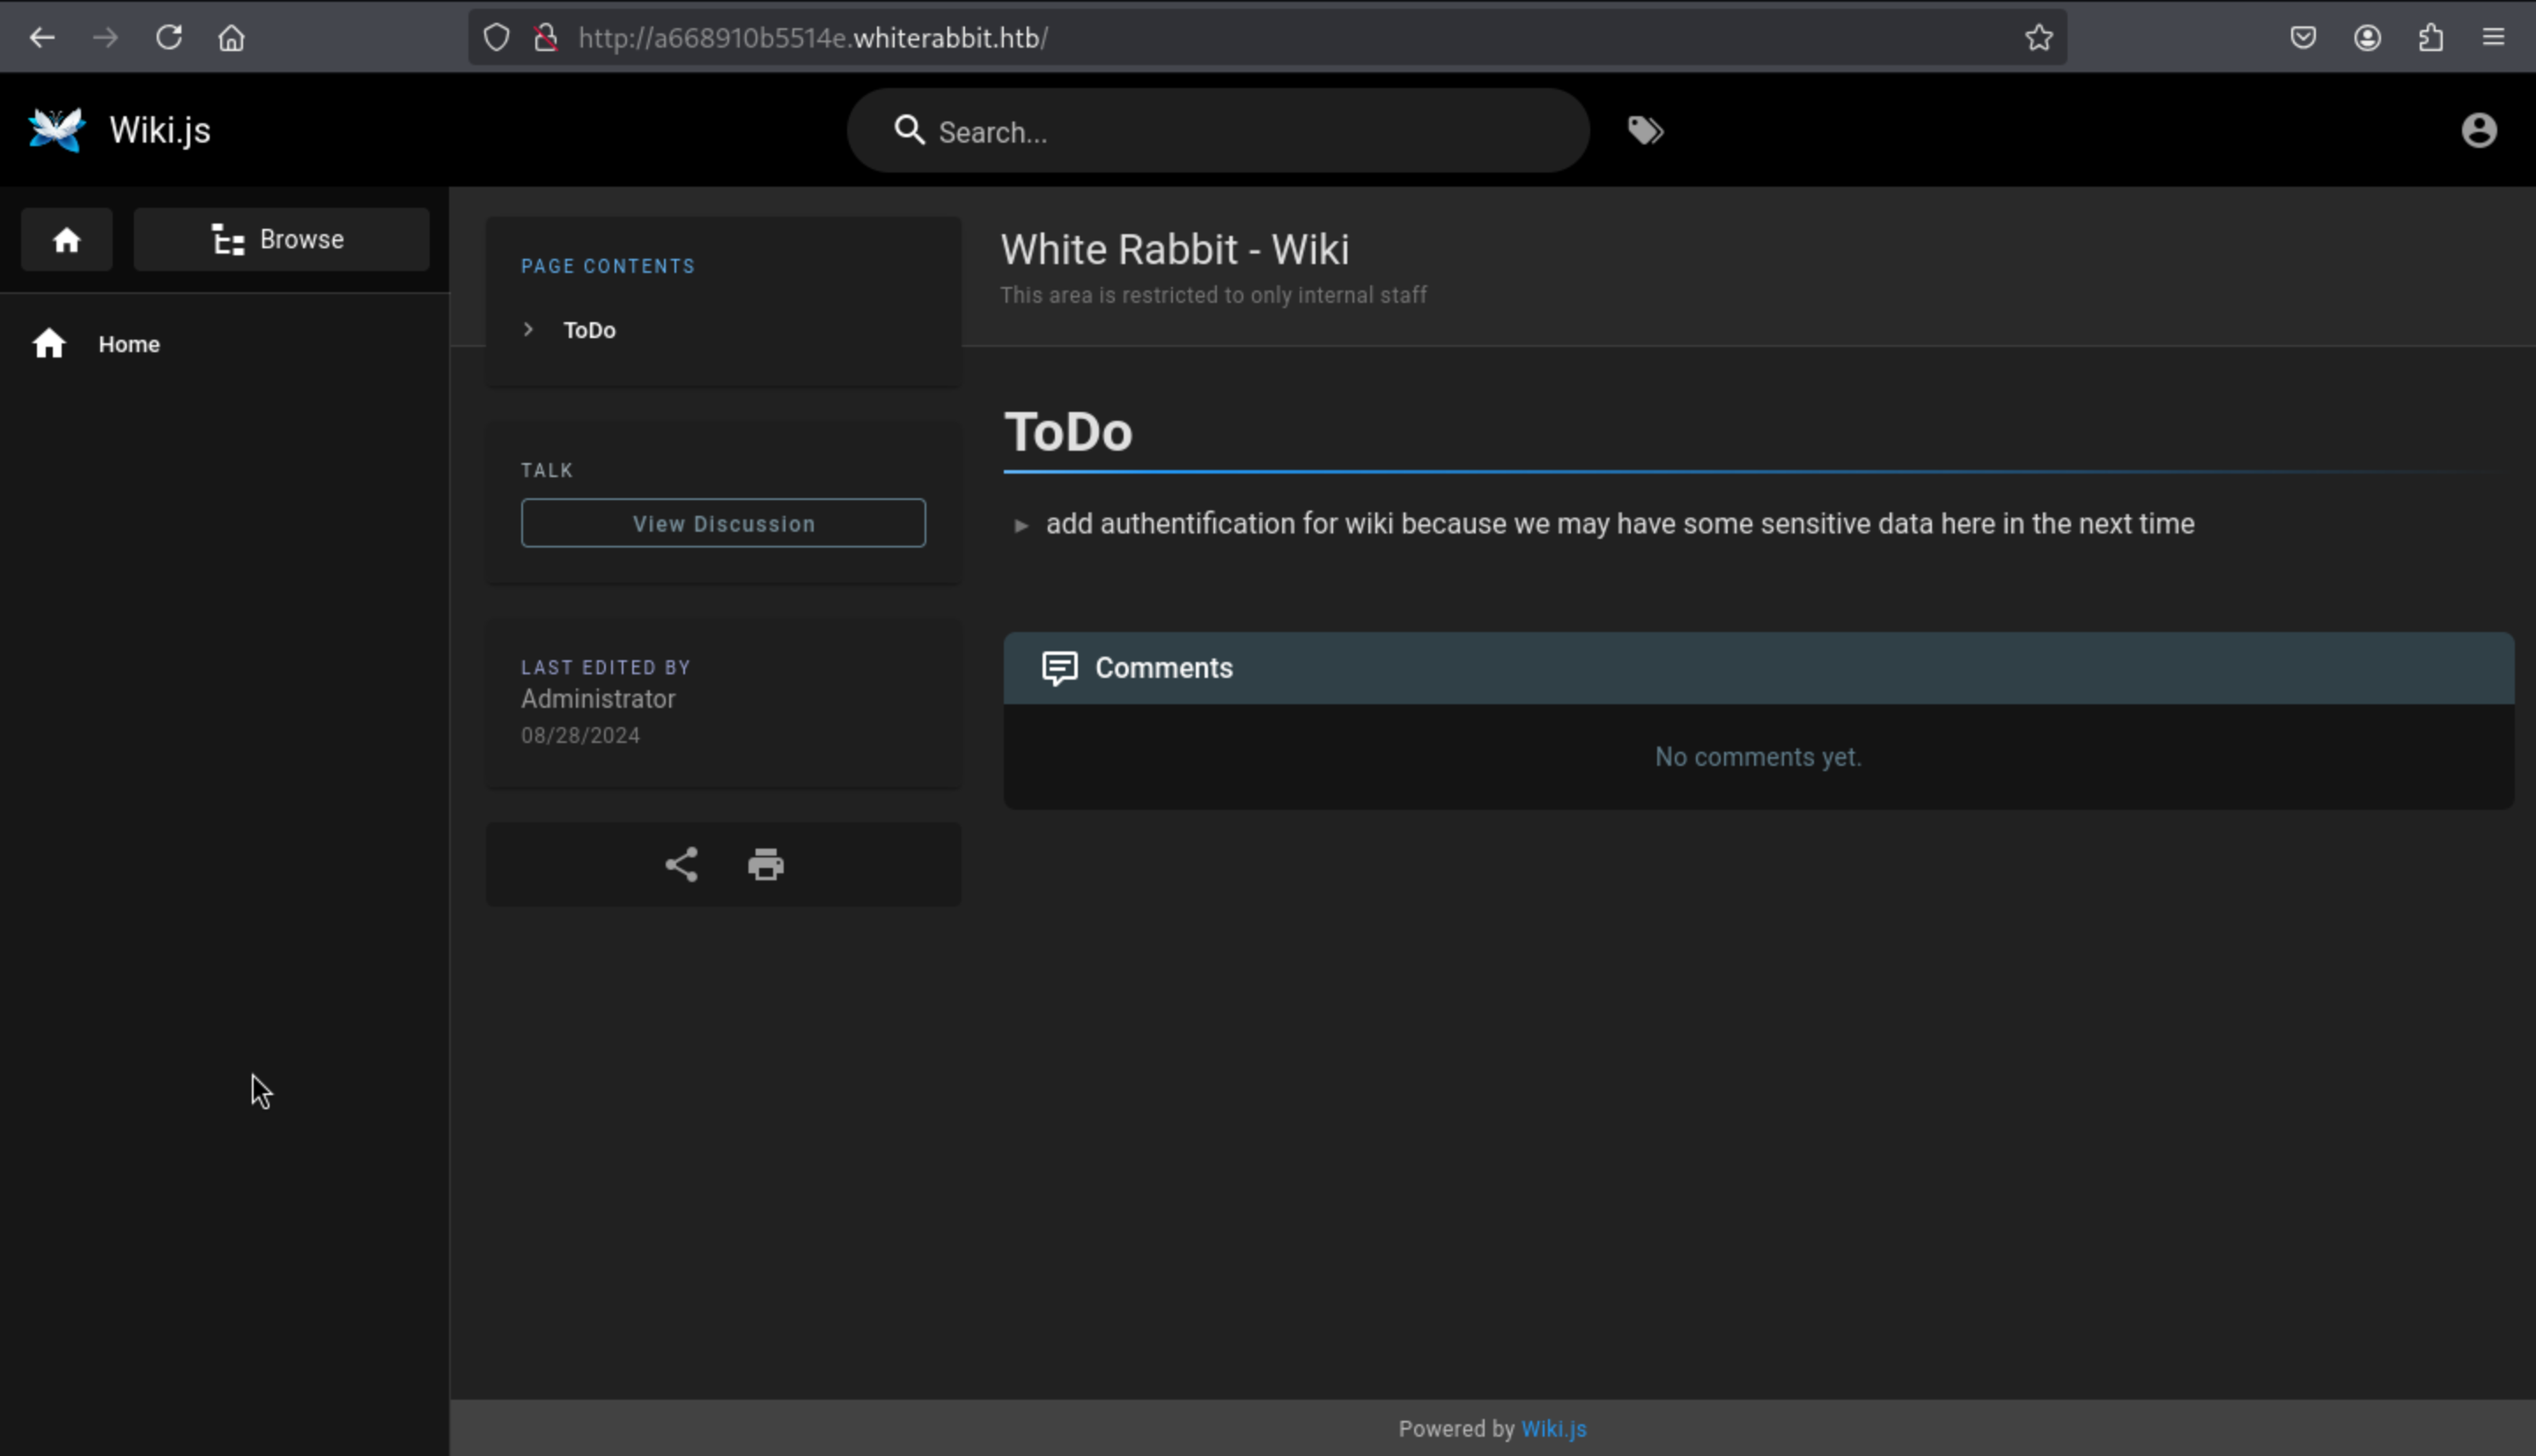The height and width of the screenshot is (1456, 2536).
Task: Click the View Discussion button
Action: point(723,524)
